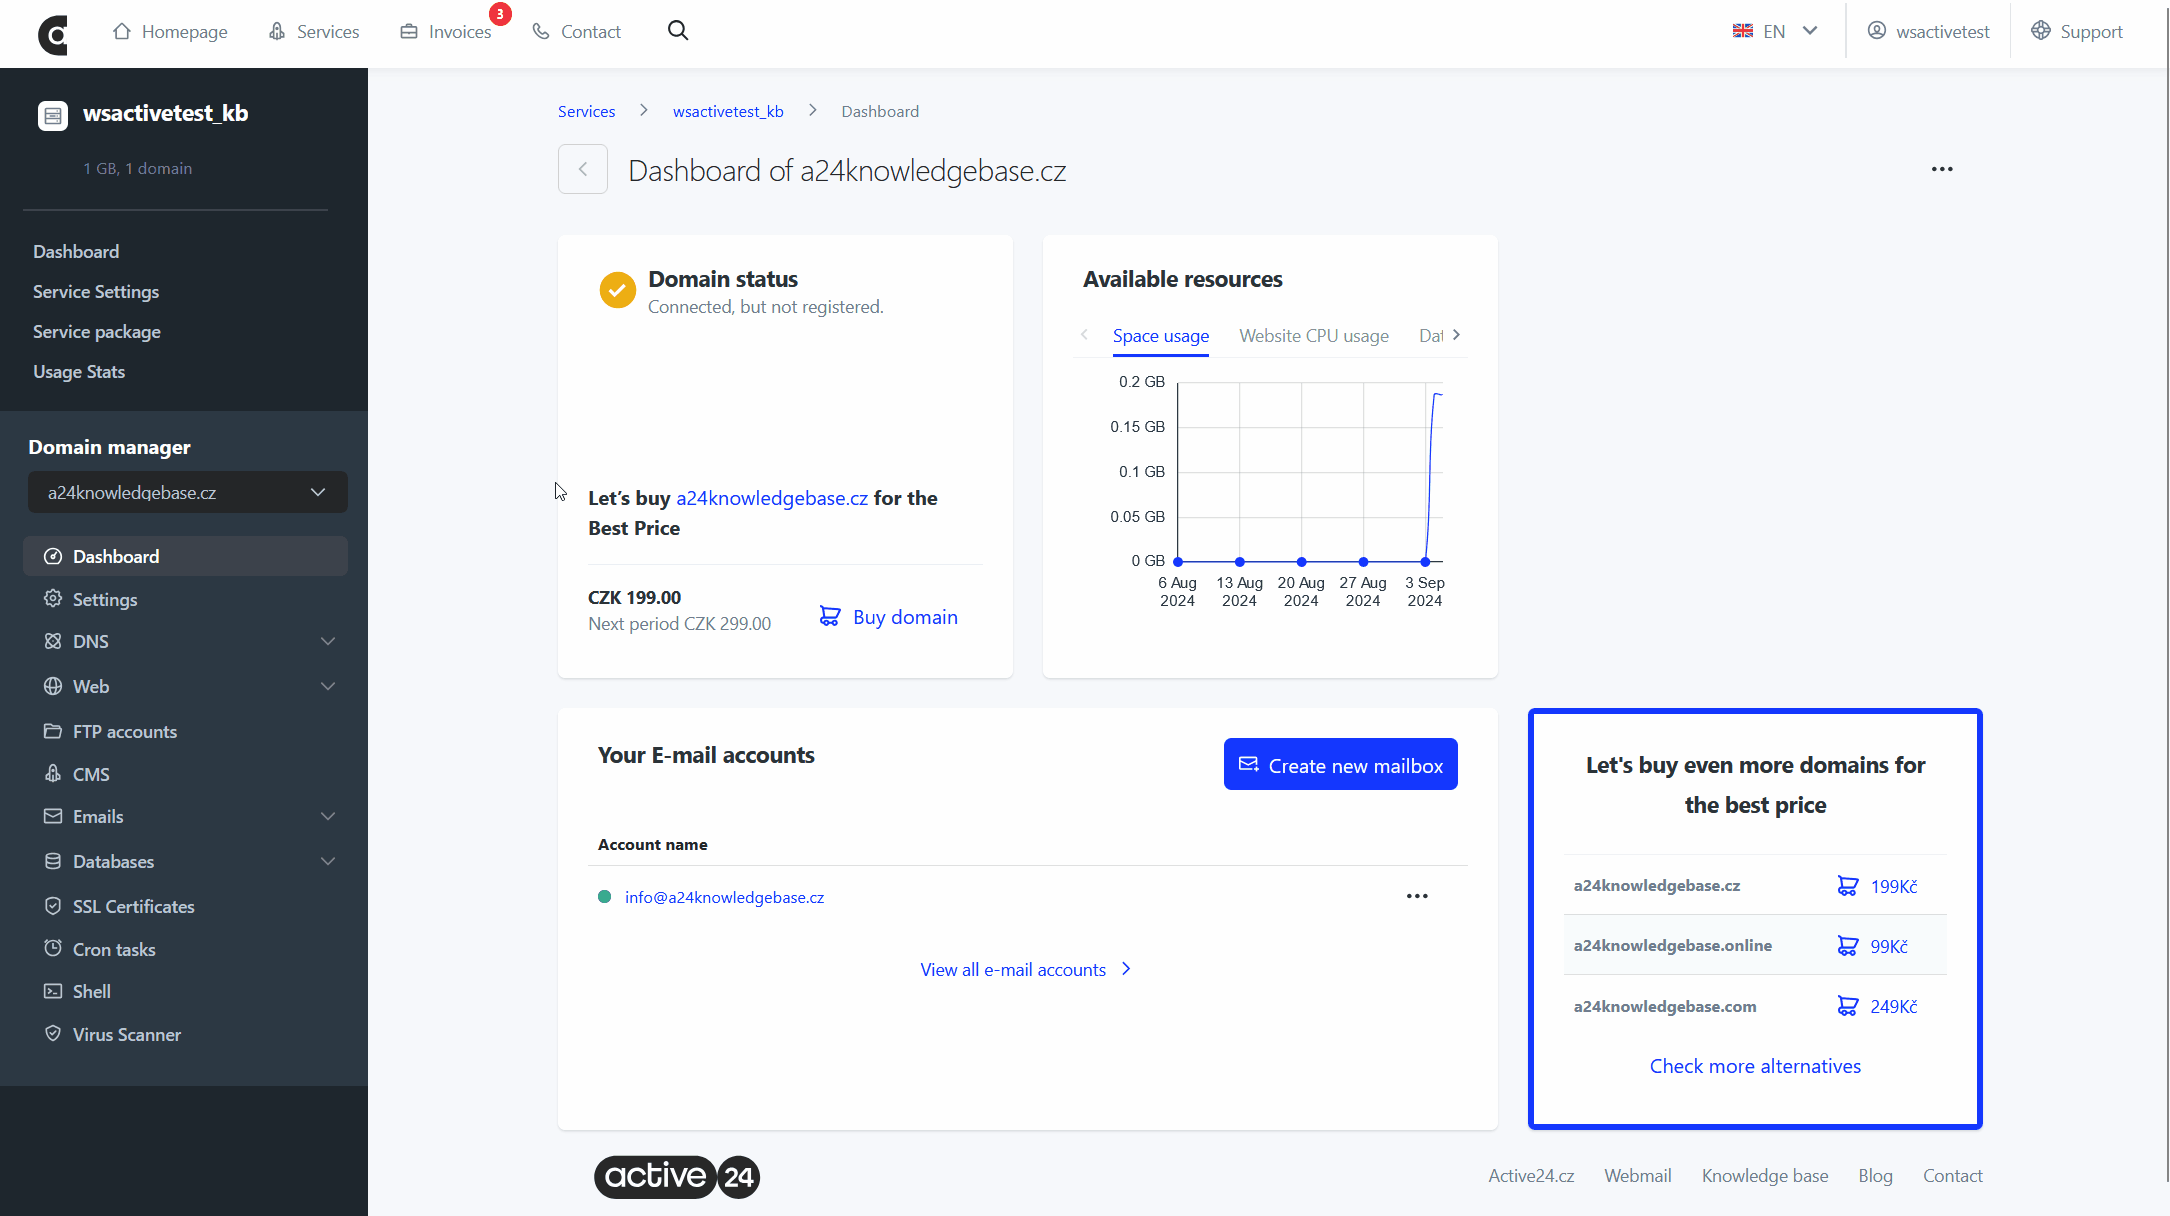Click the Support globe icon

point(2041,31)
